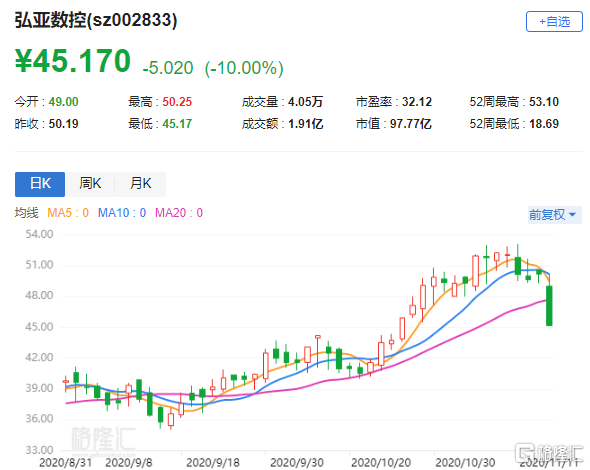Screen dimensions: 590x470
Task: Click the 最低 low value 45.17
Action: coord(177,123)
